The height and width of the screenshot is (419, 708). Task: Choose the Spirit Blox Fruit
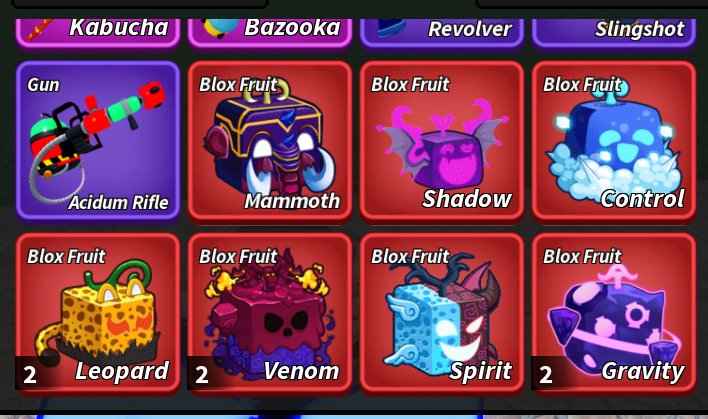click(x=442, y=313)
